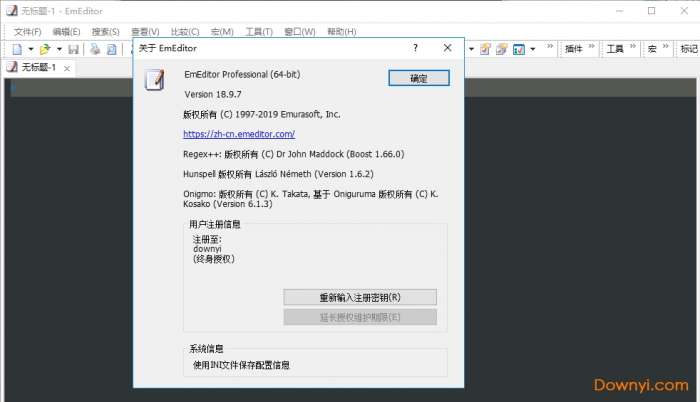Expand main toolbar overflow chevron before 插件
This screenshot has width=700, height=402.
coord(550,46)
